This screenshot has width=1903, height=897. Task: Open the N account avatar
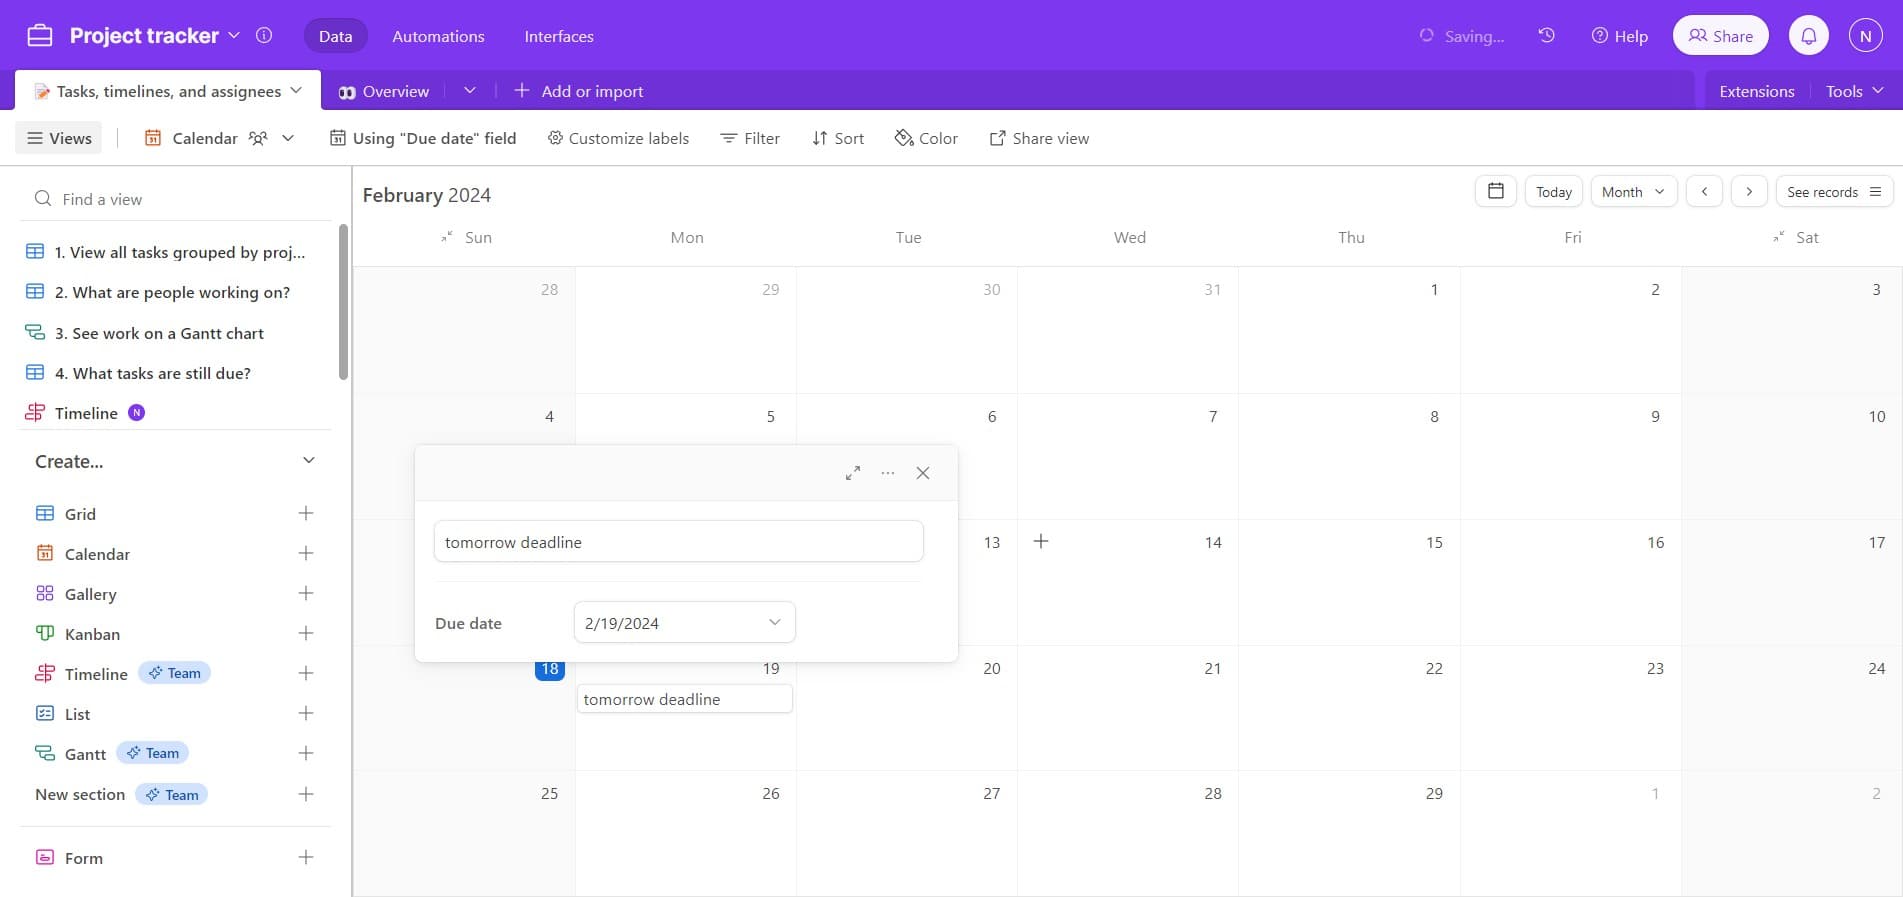point(1865,36)
